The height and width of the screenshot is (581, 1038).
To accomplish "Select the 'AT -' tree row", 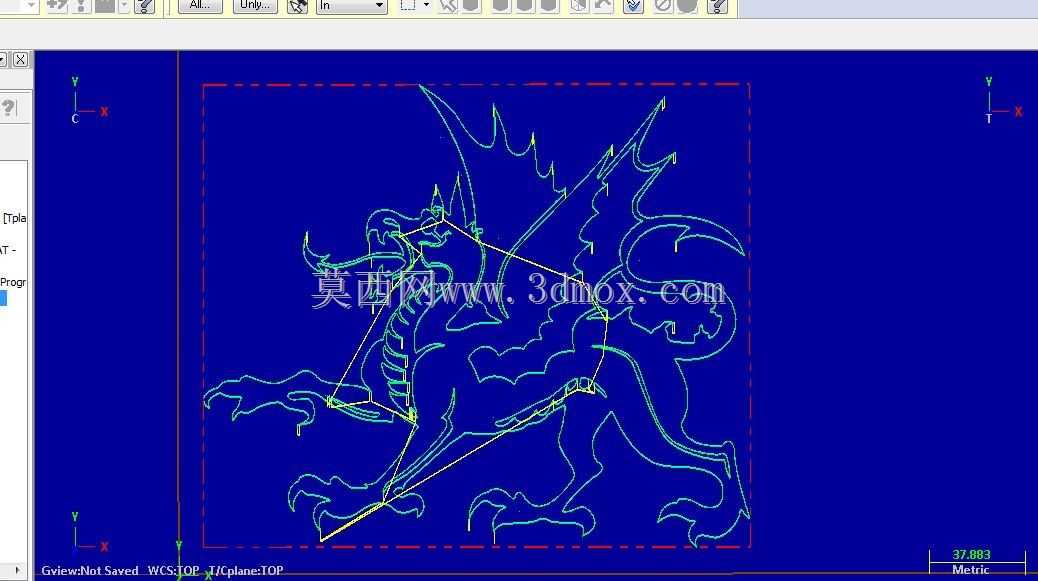I will click(8, 250).
